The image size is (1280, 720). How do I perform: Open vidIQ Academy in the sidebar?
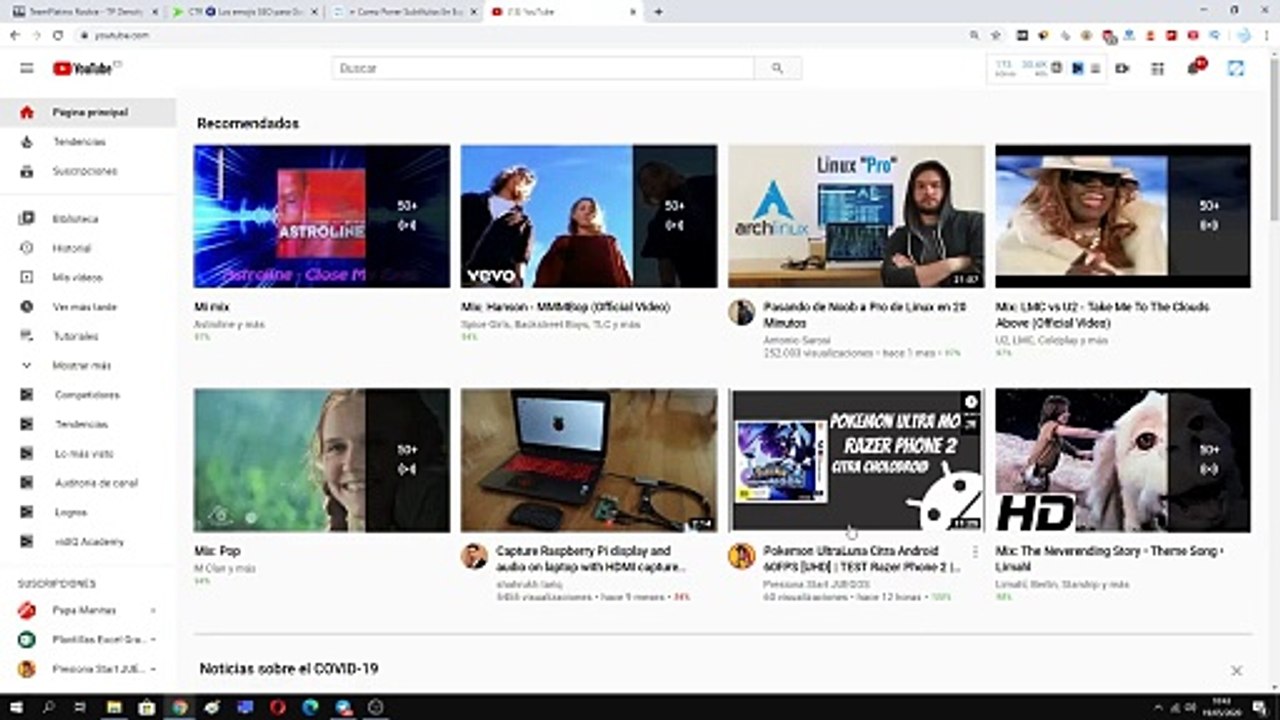88,542
